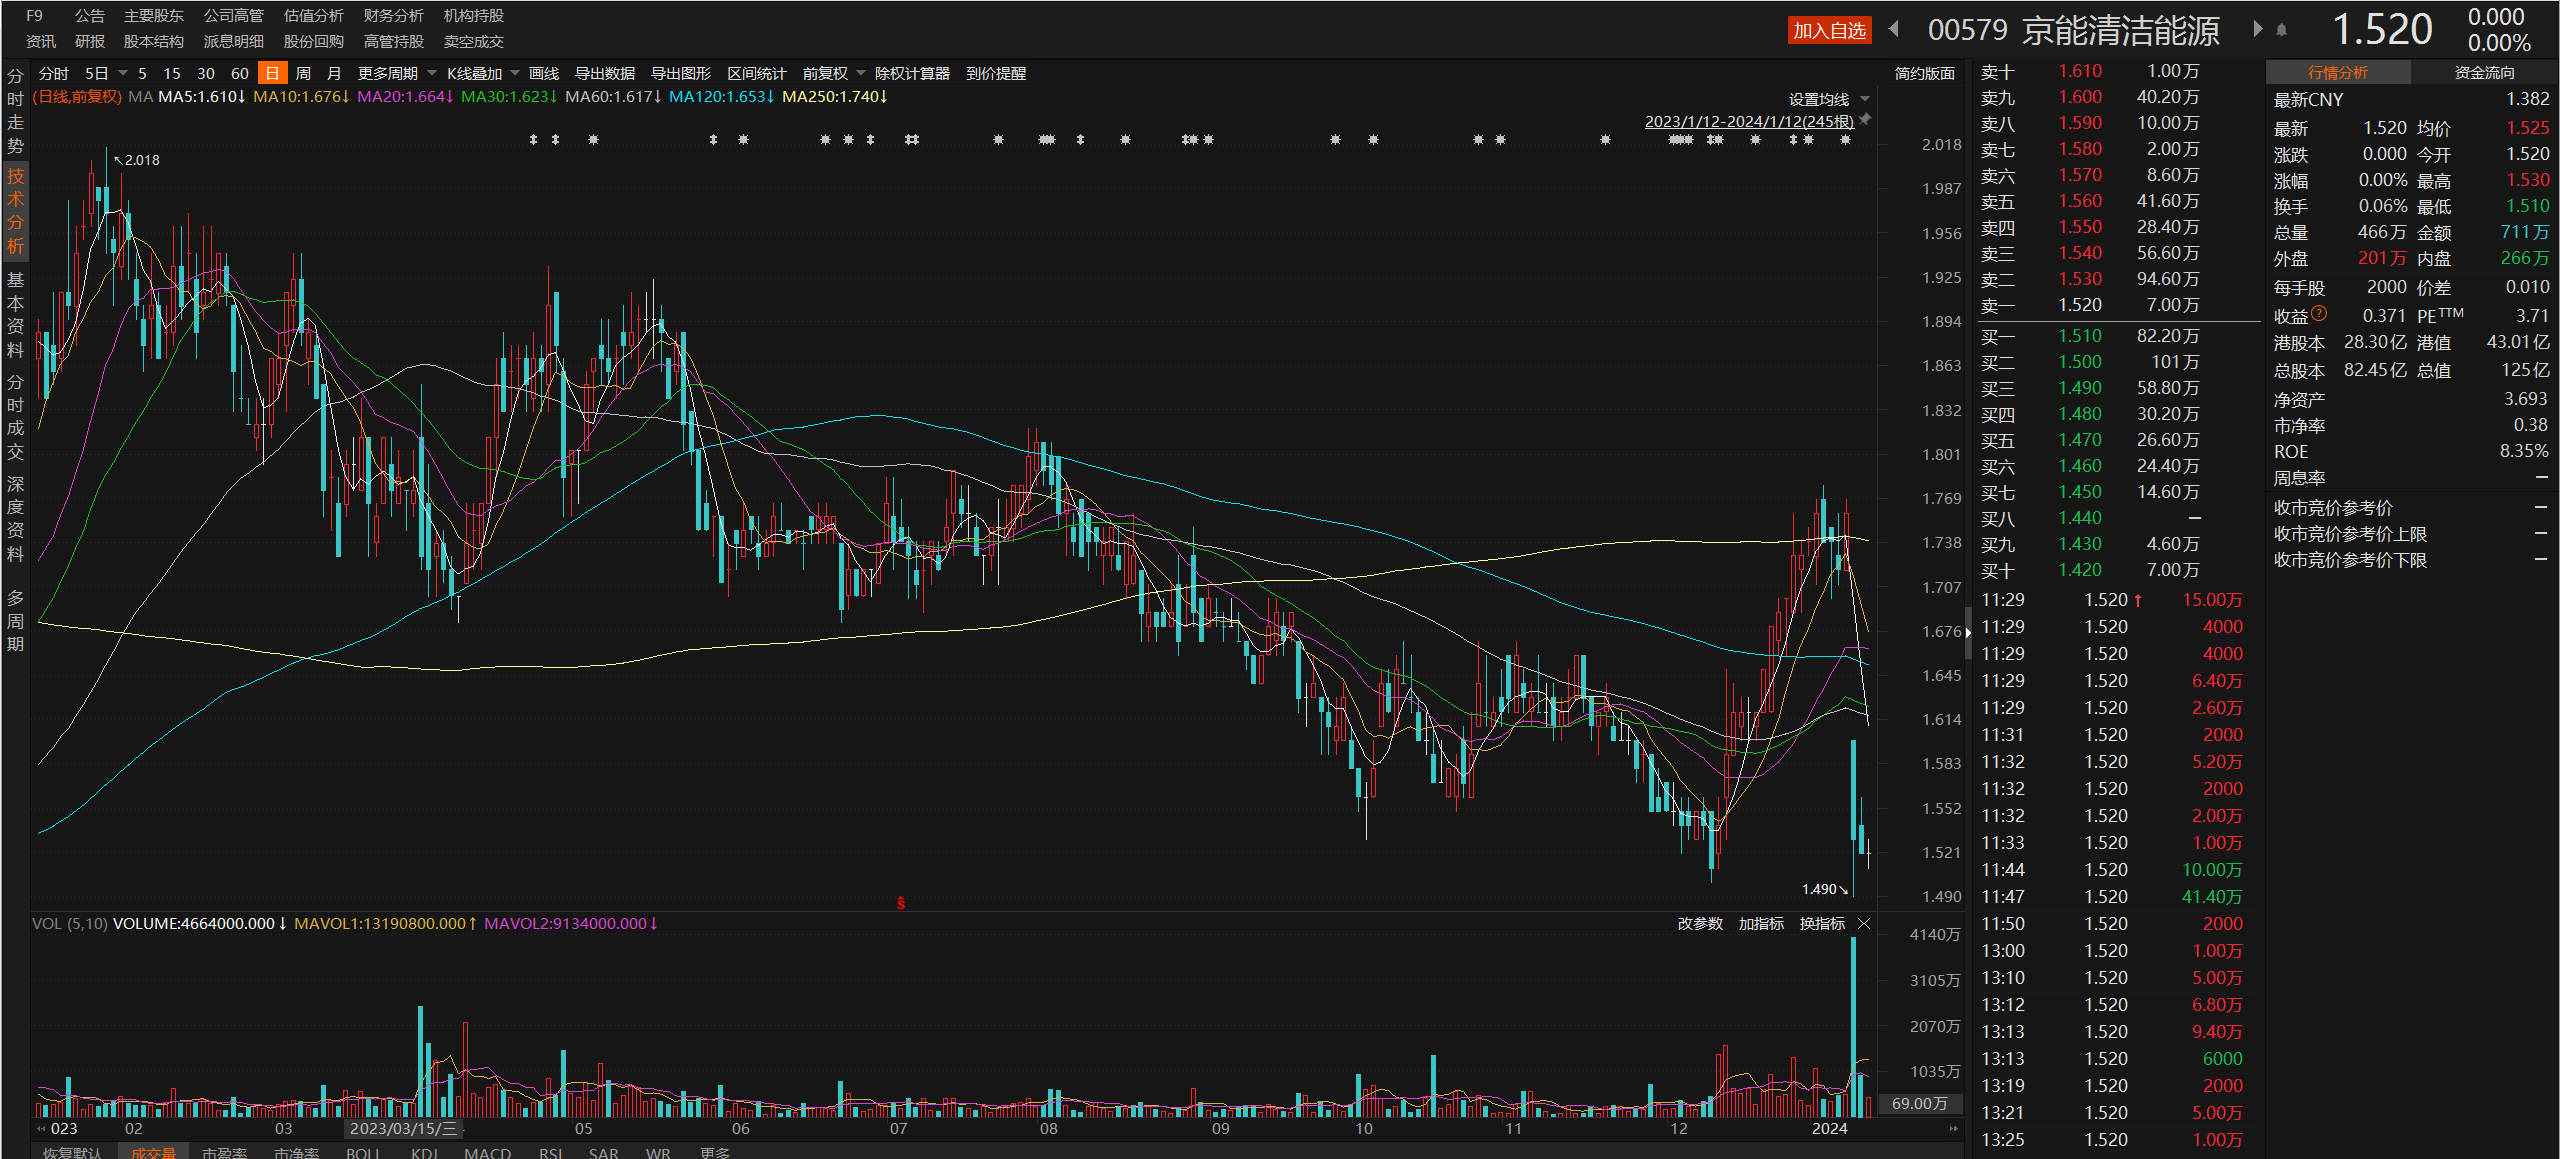
Task: Switch to the 周 weekly period
Action: pos(303,73)
